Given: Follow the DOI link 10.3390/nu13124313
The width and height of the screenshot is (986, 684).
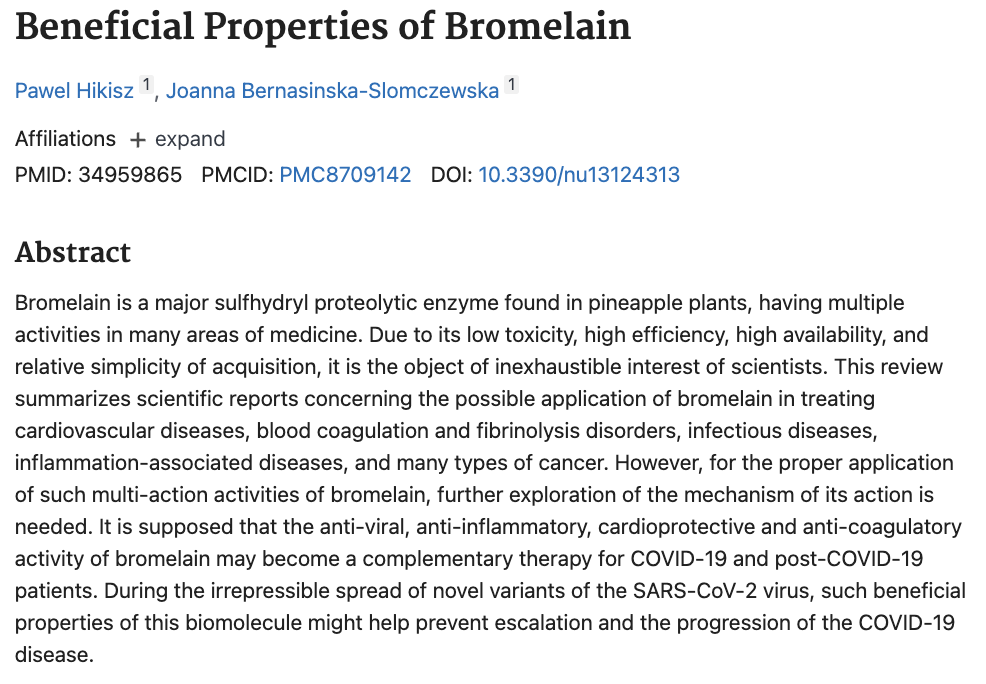Looking at the screenshot, I should click(579, 175).
